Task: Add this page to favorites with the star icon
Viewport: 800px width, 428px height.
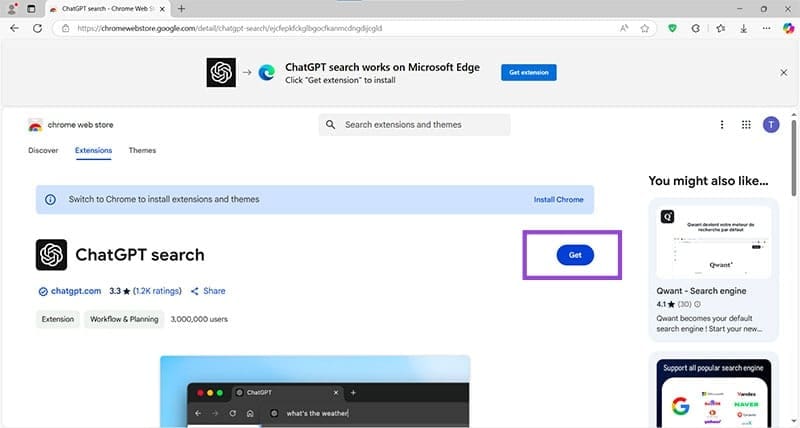Action: (645, 29)
